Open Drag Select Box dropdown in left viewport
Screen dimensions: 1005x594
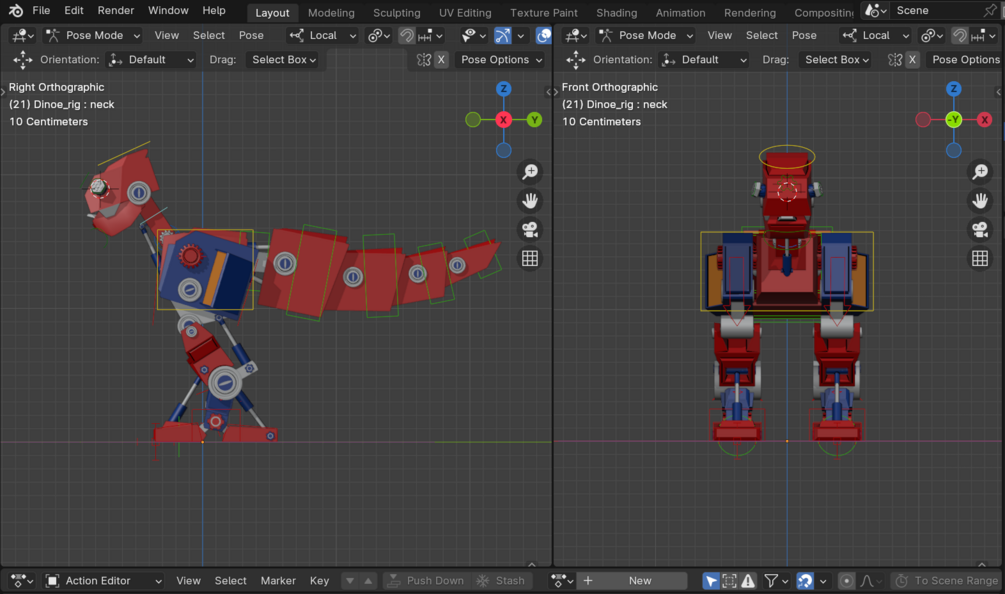(283, 60)
